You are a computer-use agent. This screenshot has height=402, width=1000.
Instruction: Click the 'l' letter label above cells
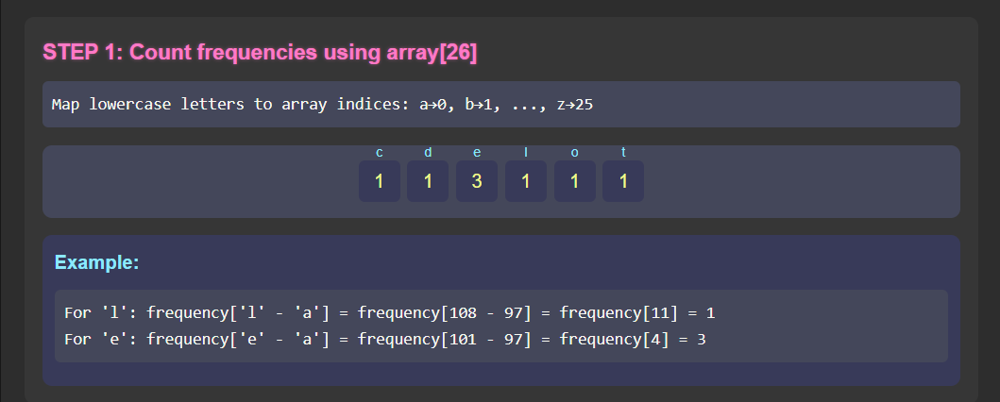pyautogui.click(x=526, y=152)
